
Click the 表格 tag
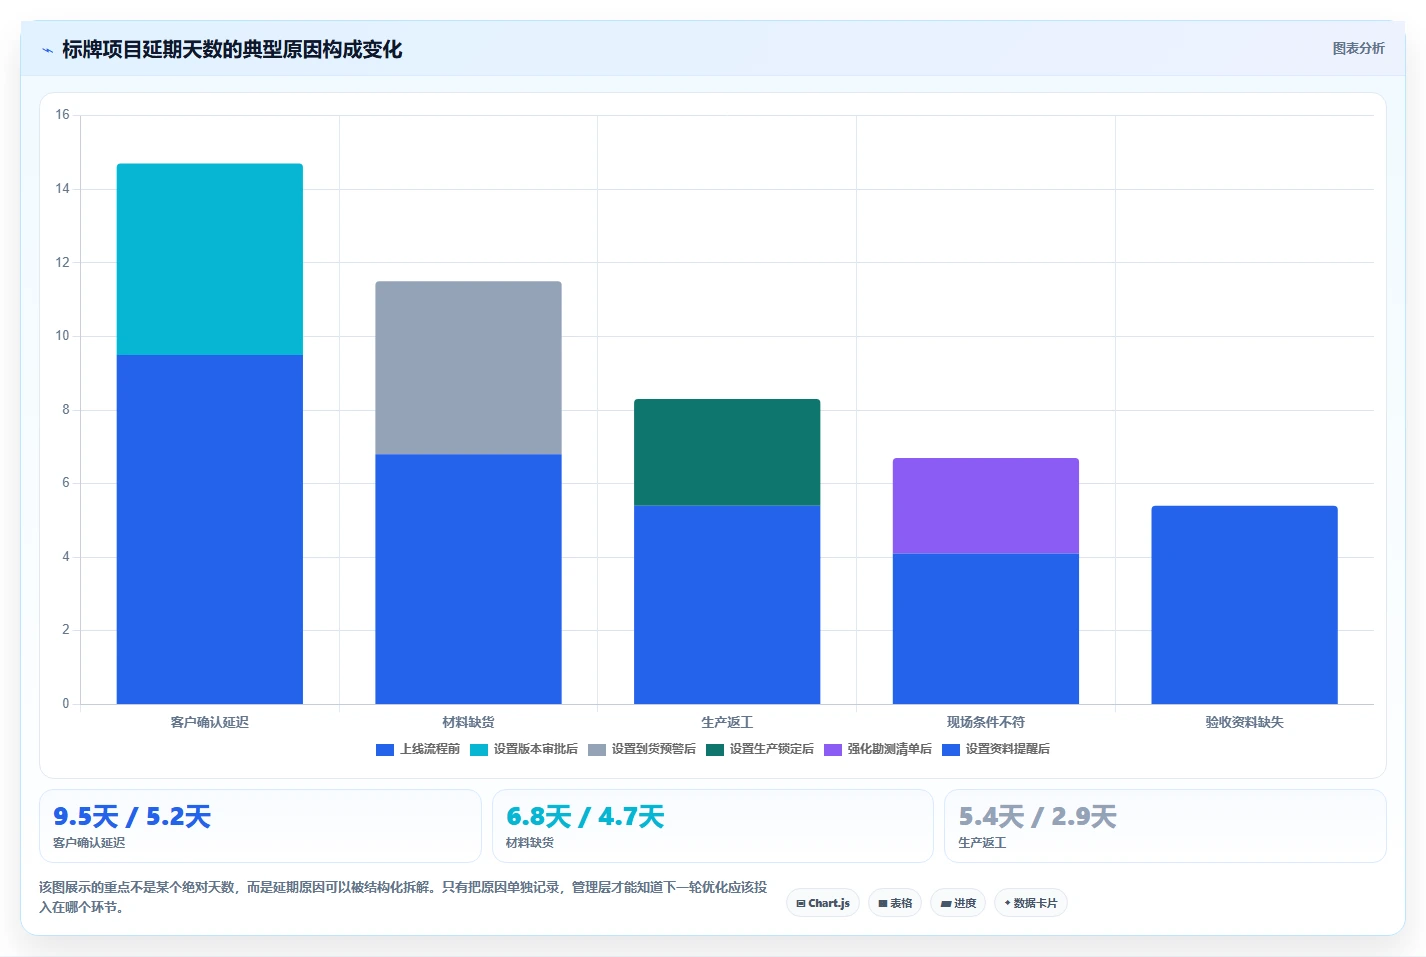[895, 903]
